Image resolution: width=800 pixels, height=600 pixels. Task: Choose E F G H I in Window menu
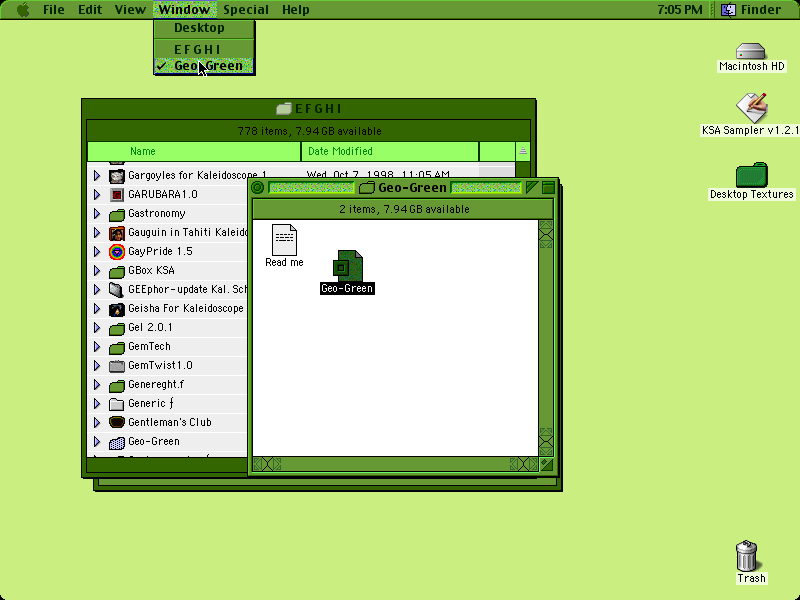(x=204, y=49)
